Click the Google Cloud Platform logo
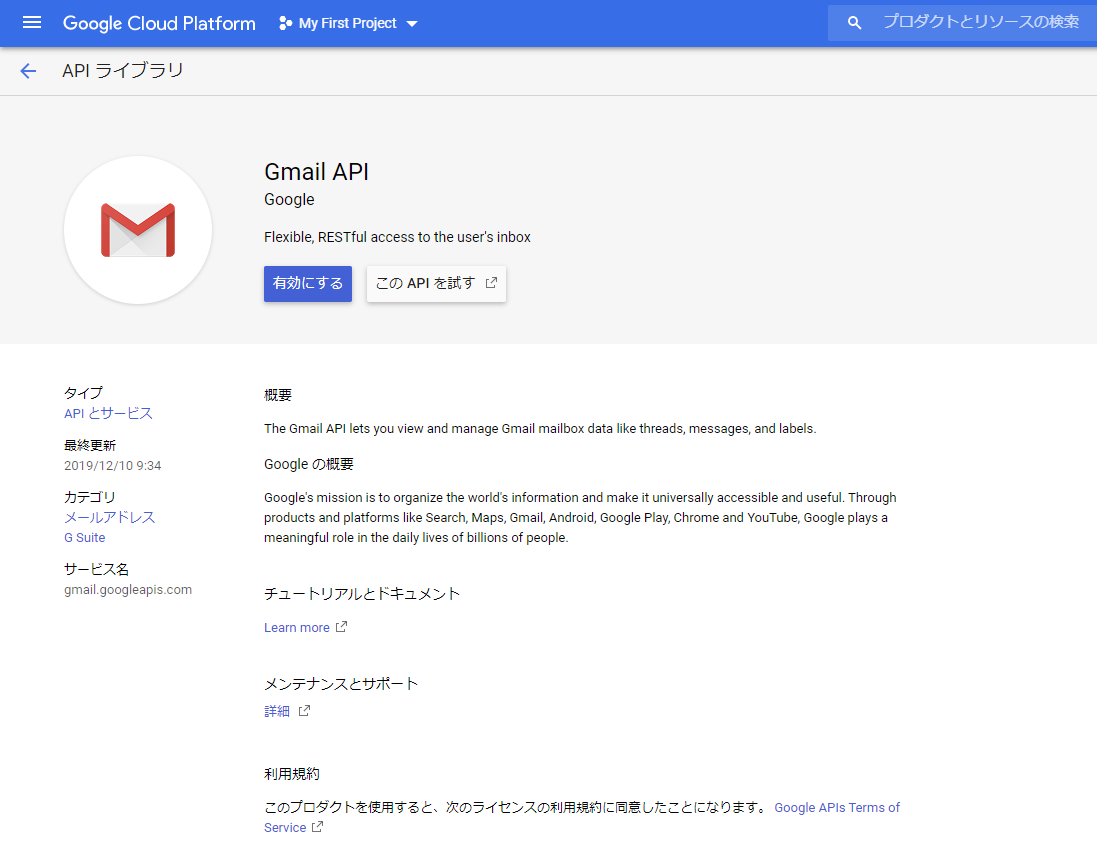This screenshot has height=856, width=1097. [x=158, y=22]
